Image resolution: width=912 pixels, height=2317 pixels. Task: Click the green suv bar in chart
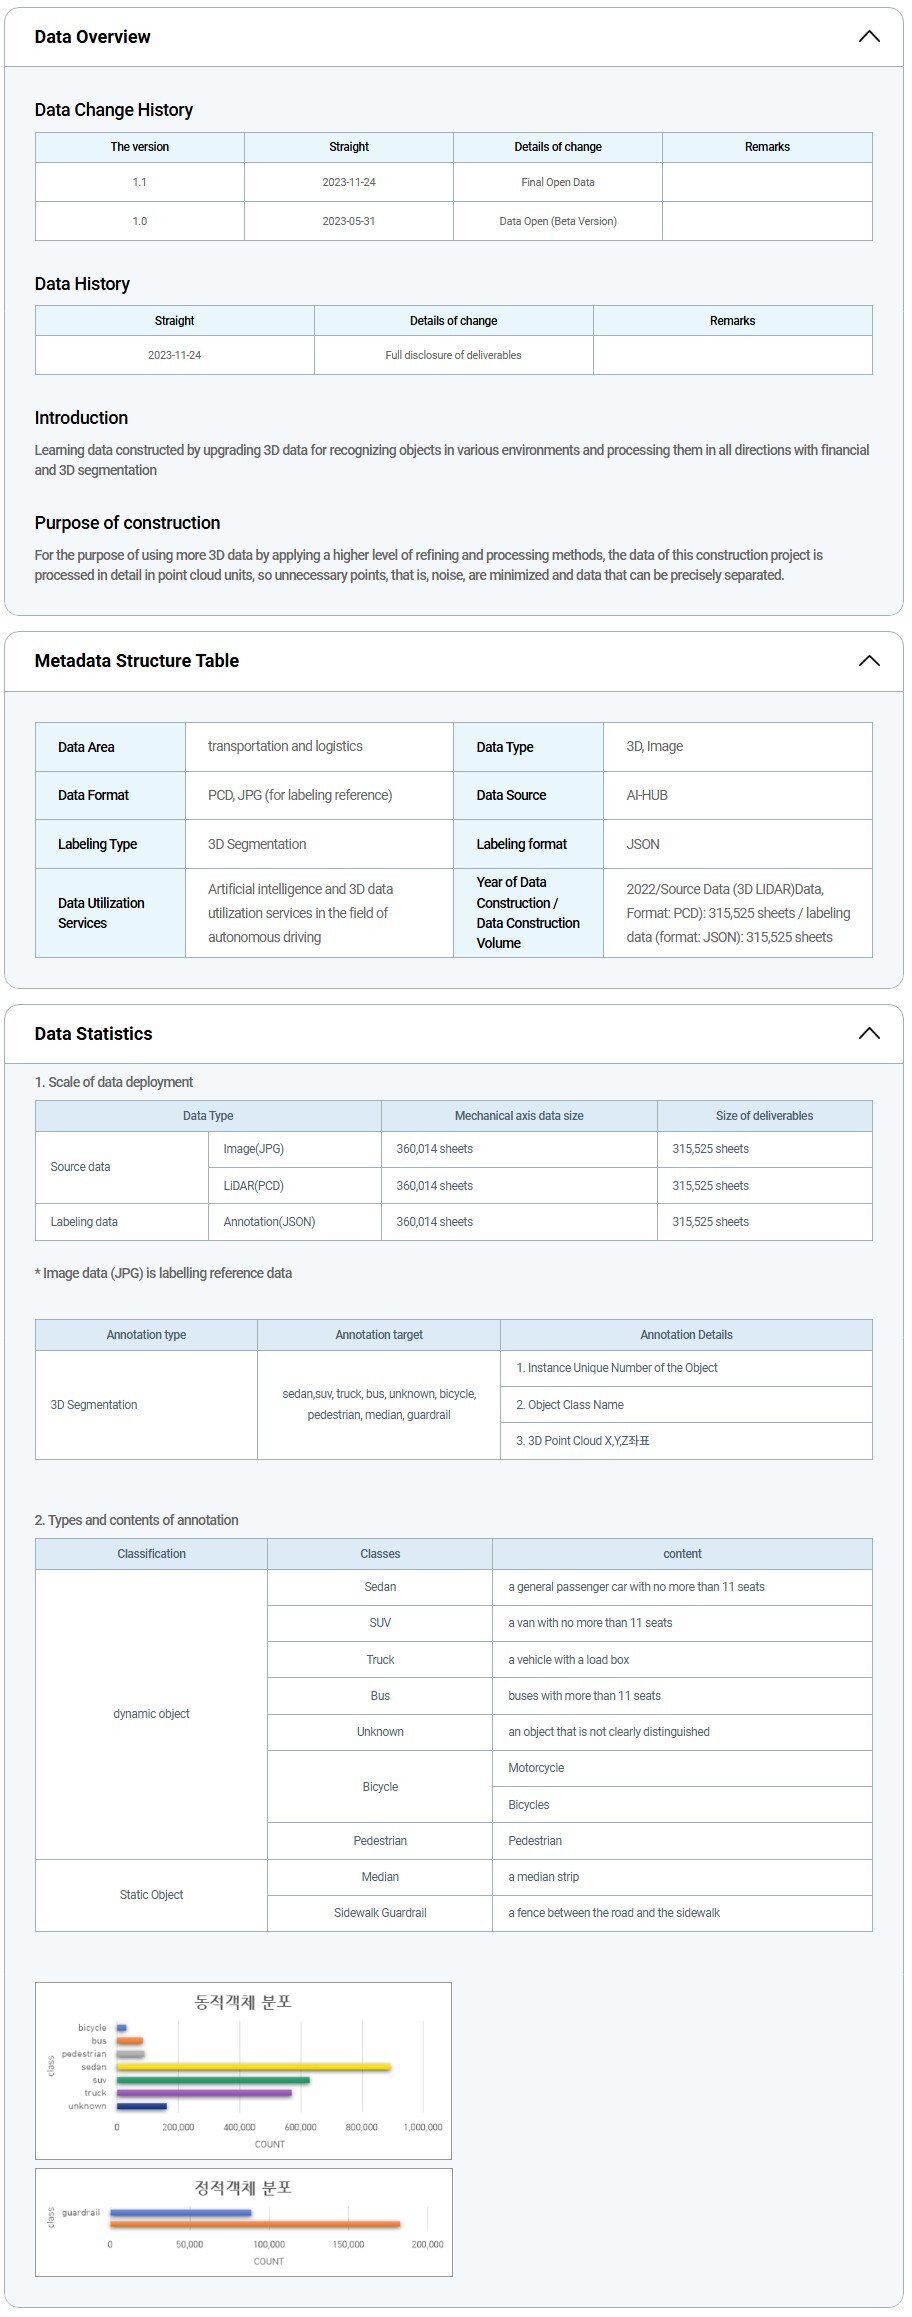(x=213, y=2080)
